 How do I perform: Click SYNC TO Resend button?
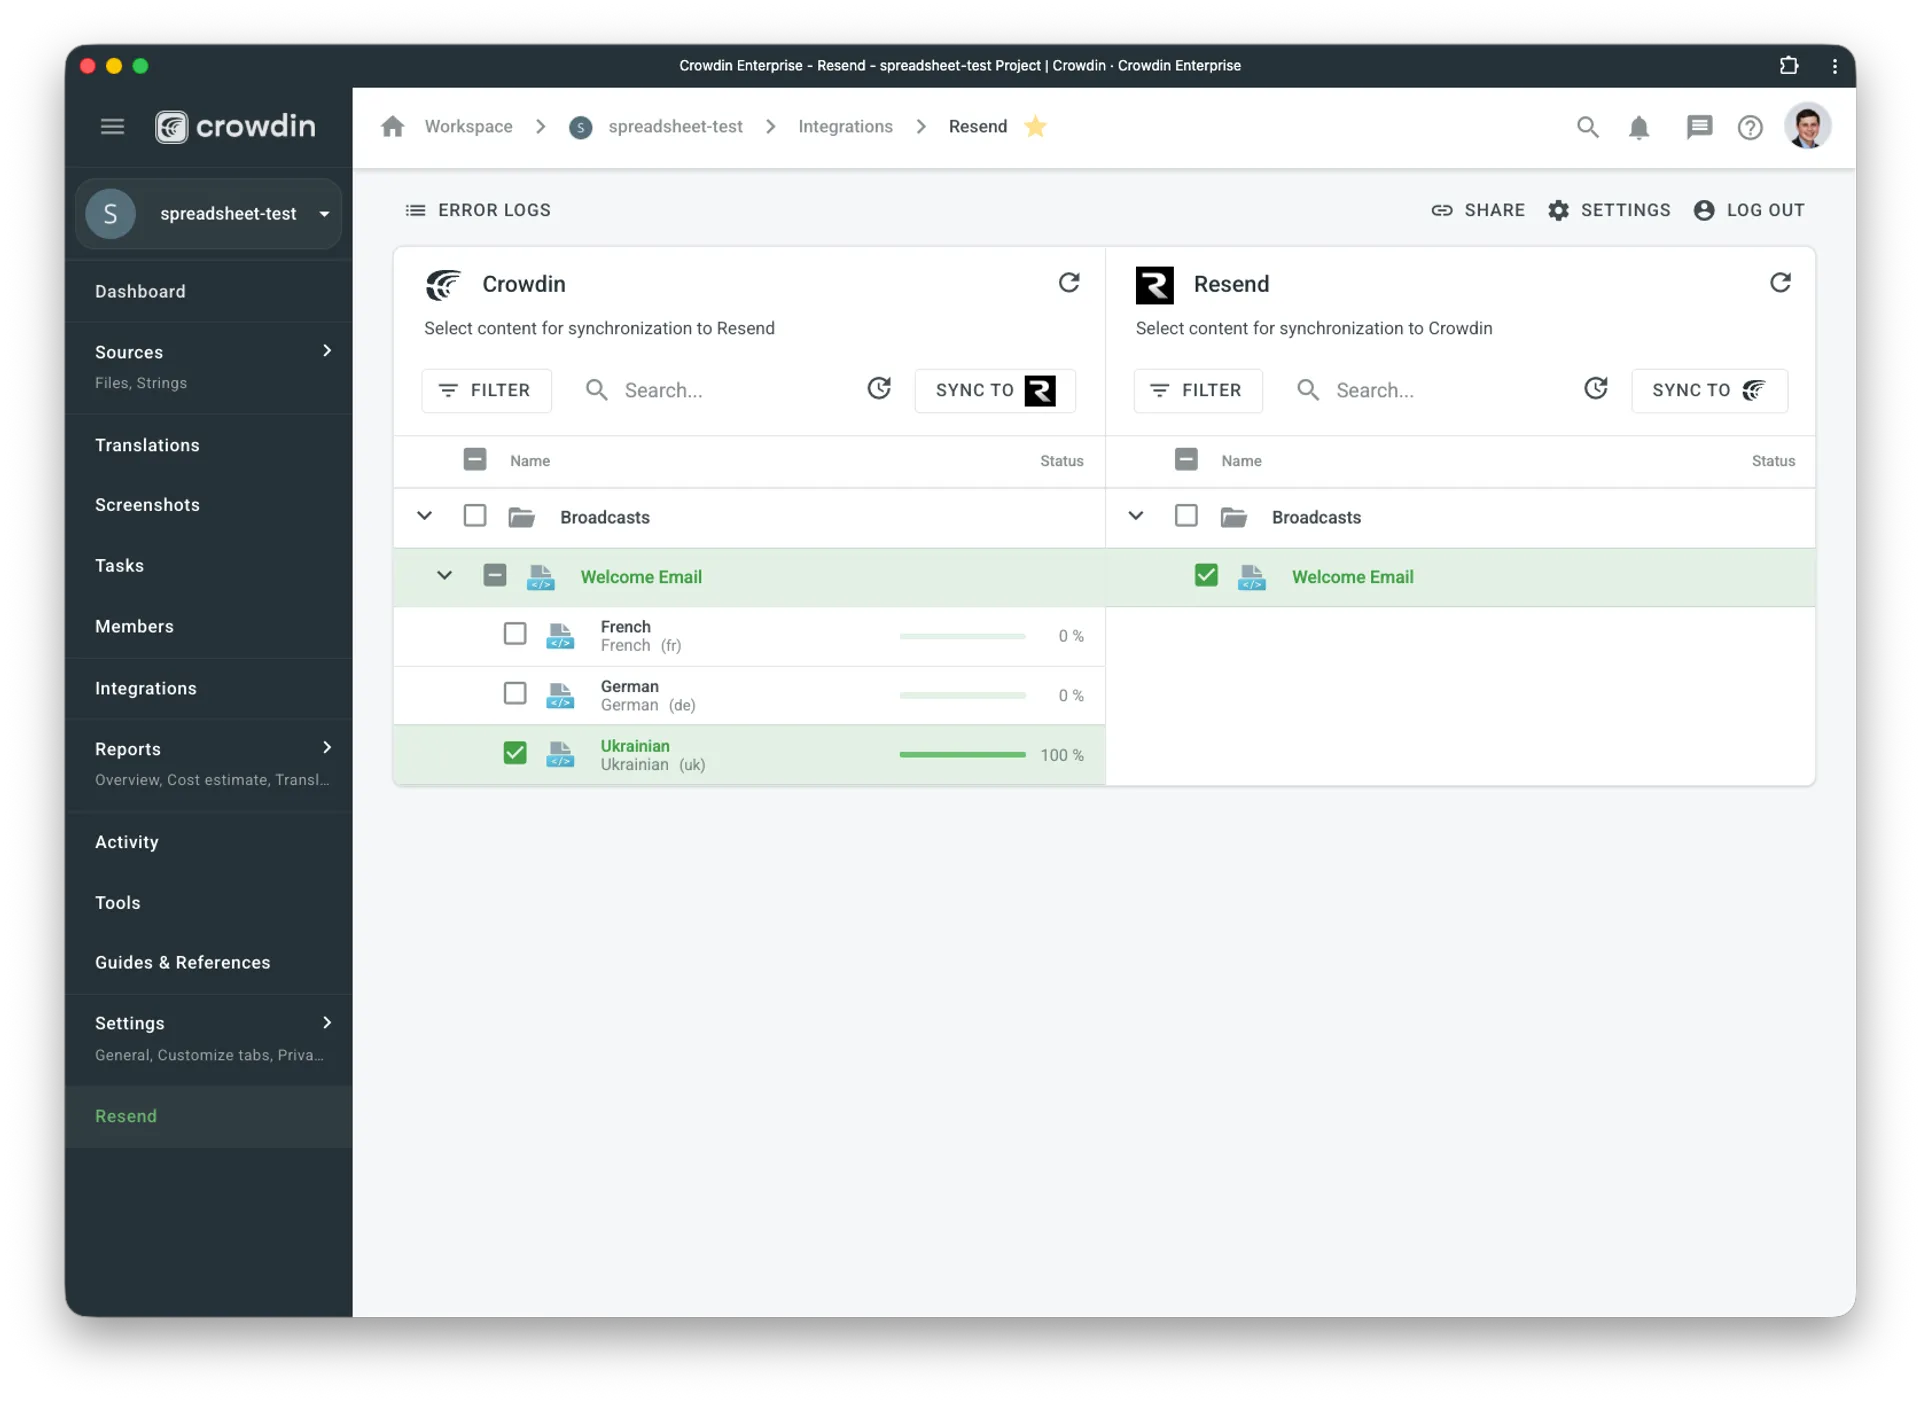[x=994, y=390]
